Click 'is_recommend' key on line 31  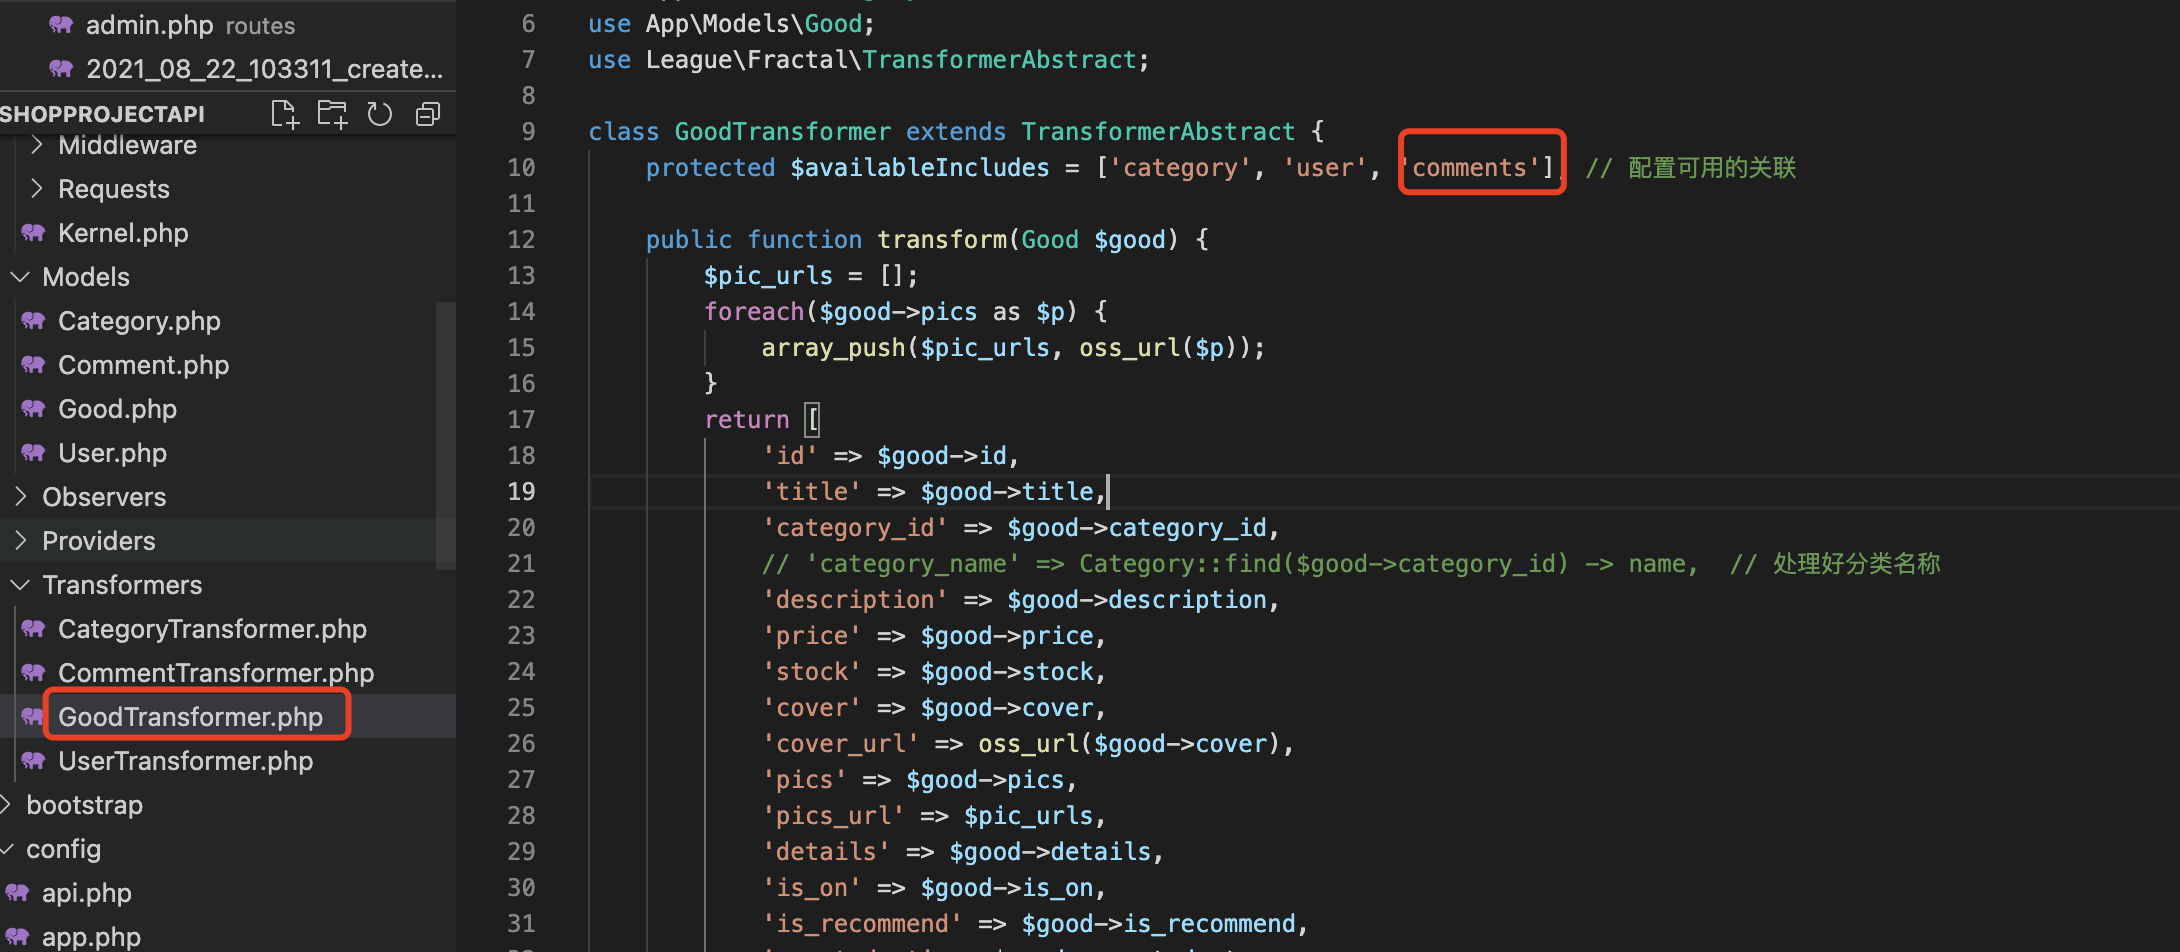click(x=862, y=923)
